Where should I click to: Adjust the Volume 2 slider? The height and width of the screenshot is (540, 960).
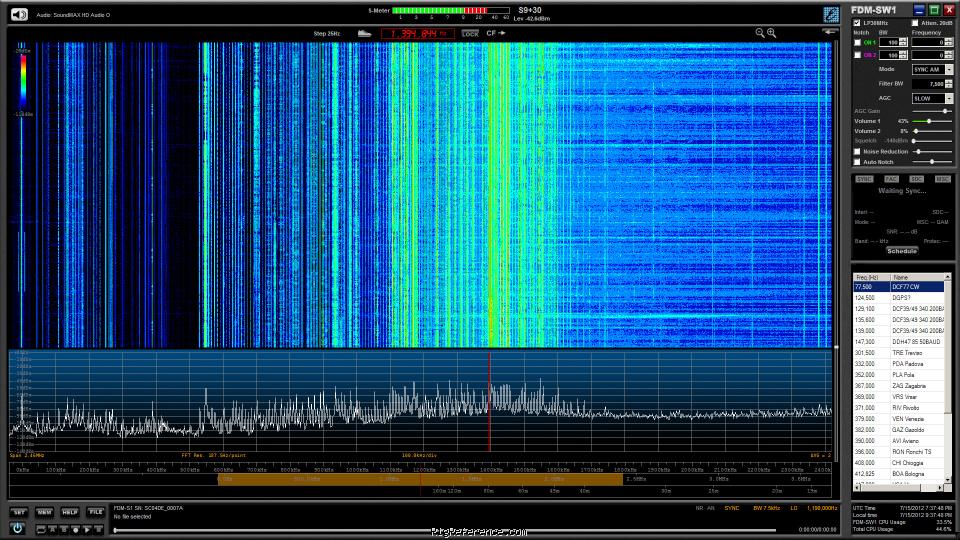click(932, 131)
